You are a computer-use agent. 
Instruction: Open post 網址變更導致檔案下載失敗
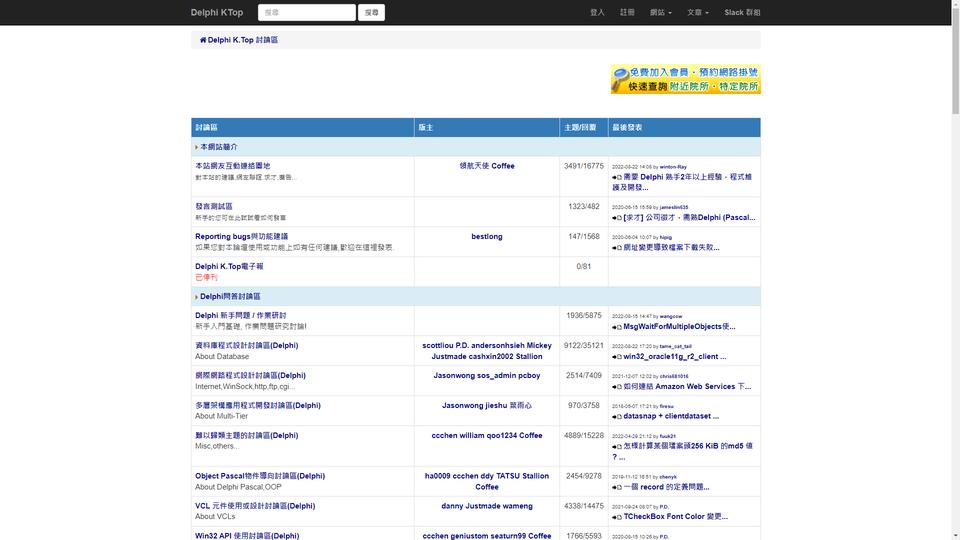pyautogui.click(x=671, y=247)
